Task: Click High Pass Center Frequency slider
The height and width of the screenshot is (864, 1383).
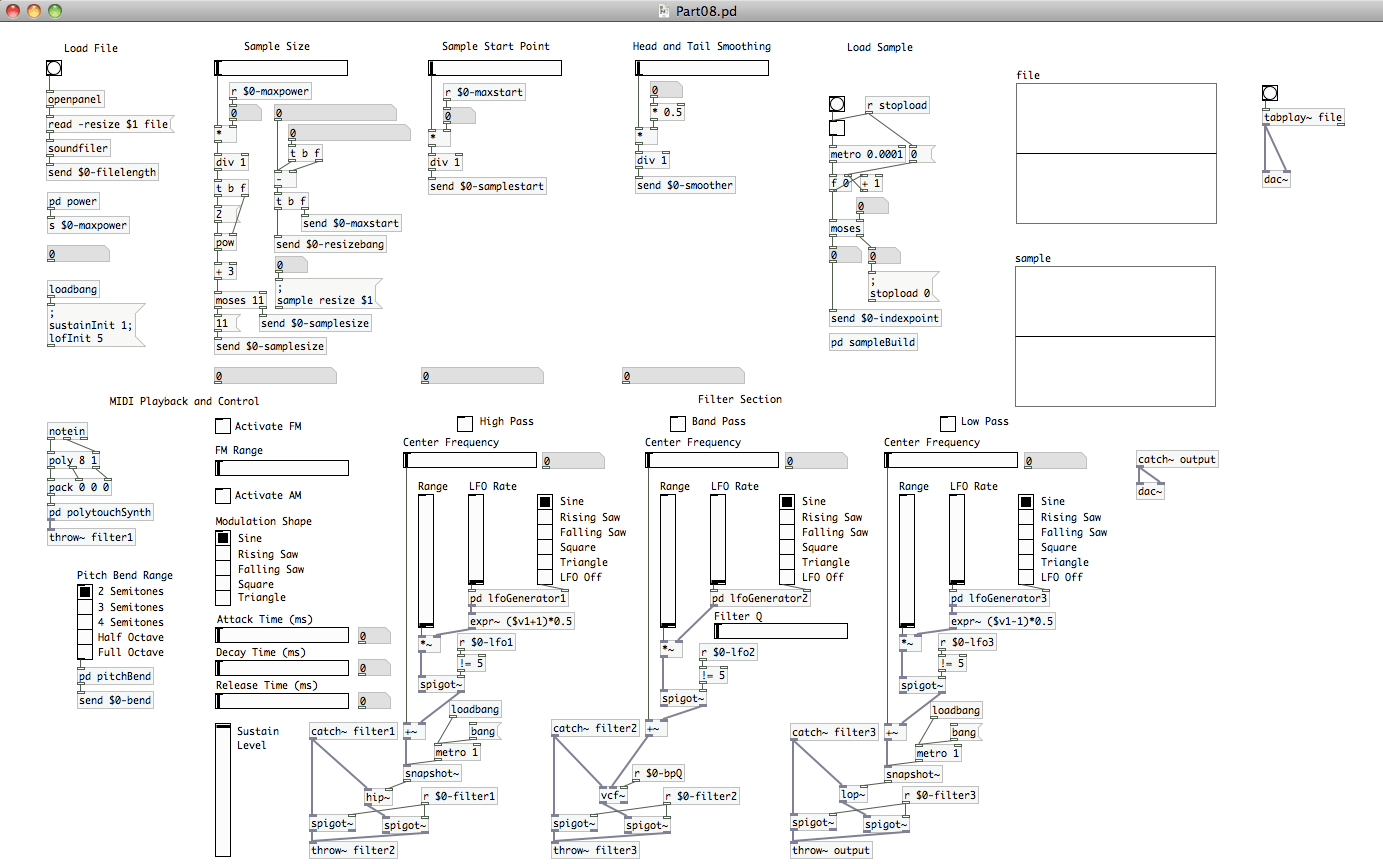Action: [470, 460]
